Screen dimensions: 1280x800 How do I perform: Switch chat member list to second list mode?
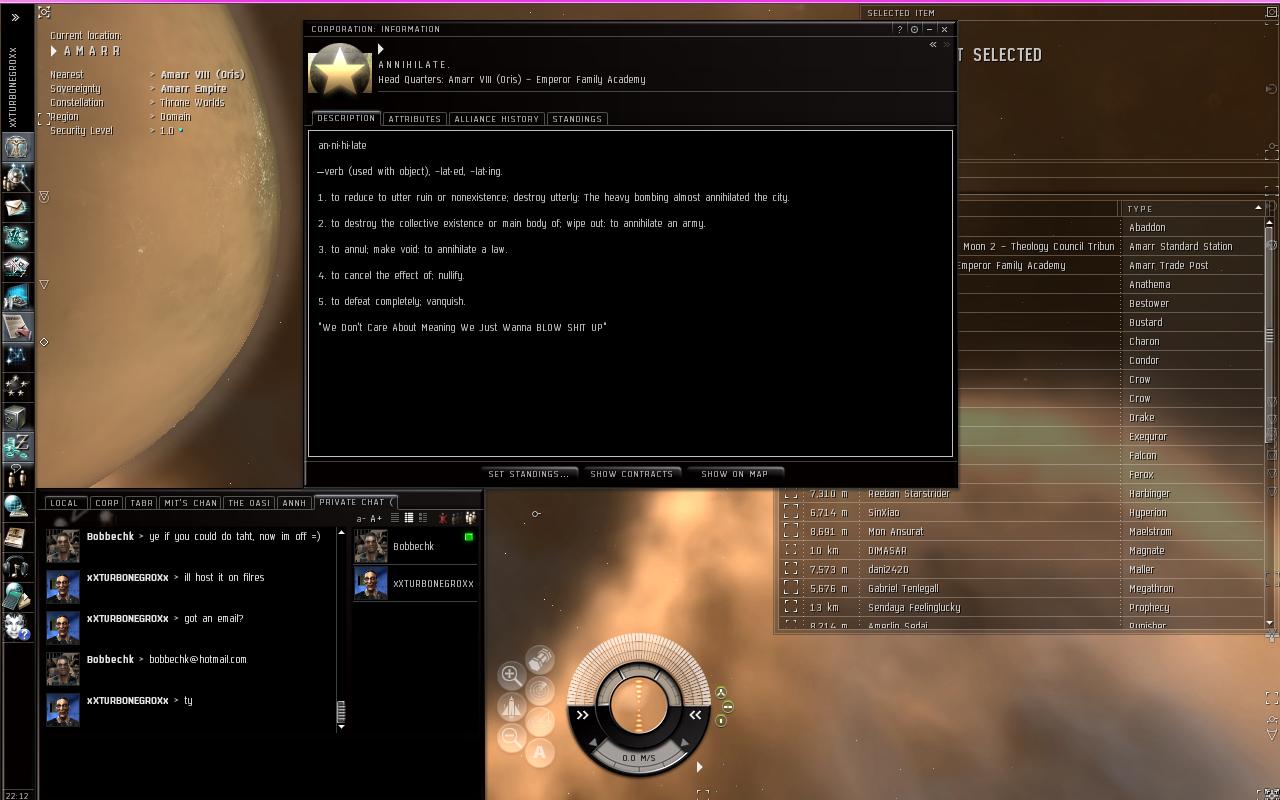coord(409,518)
